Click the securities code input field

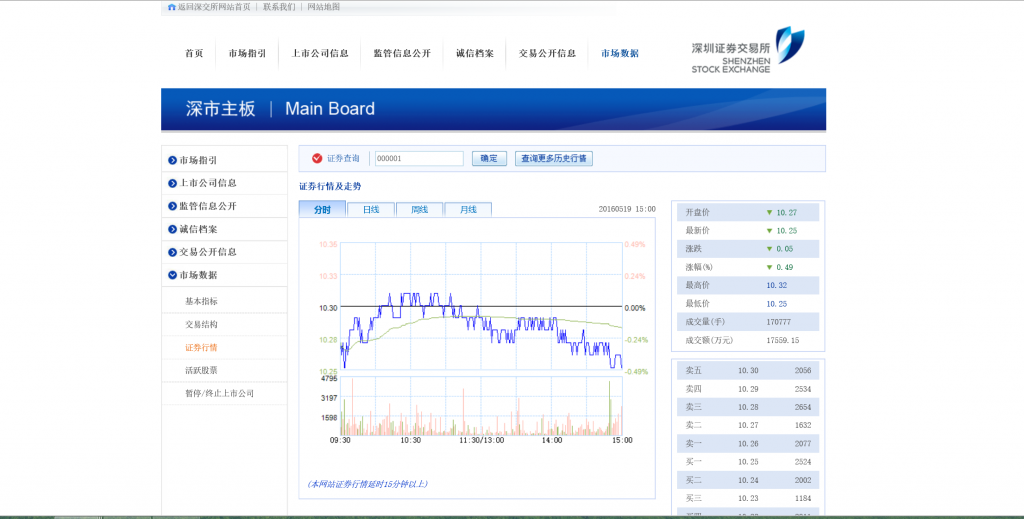coord(419,159)
